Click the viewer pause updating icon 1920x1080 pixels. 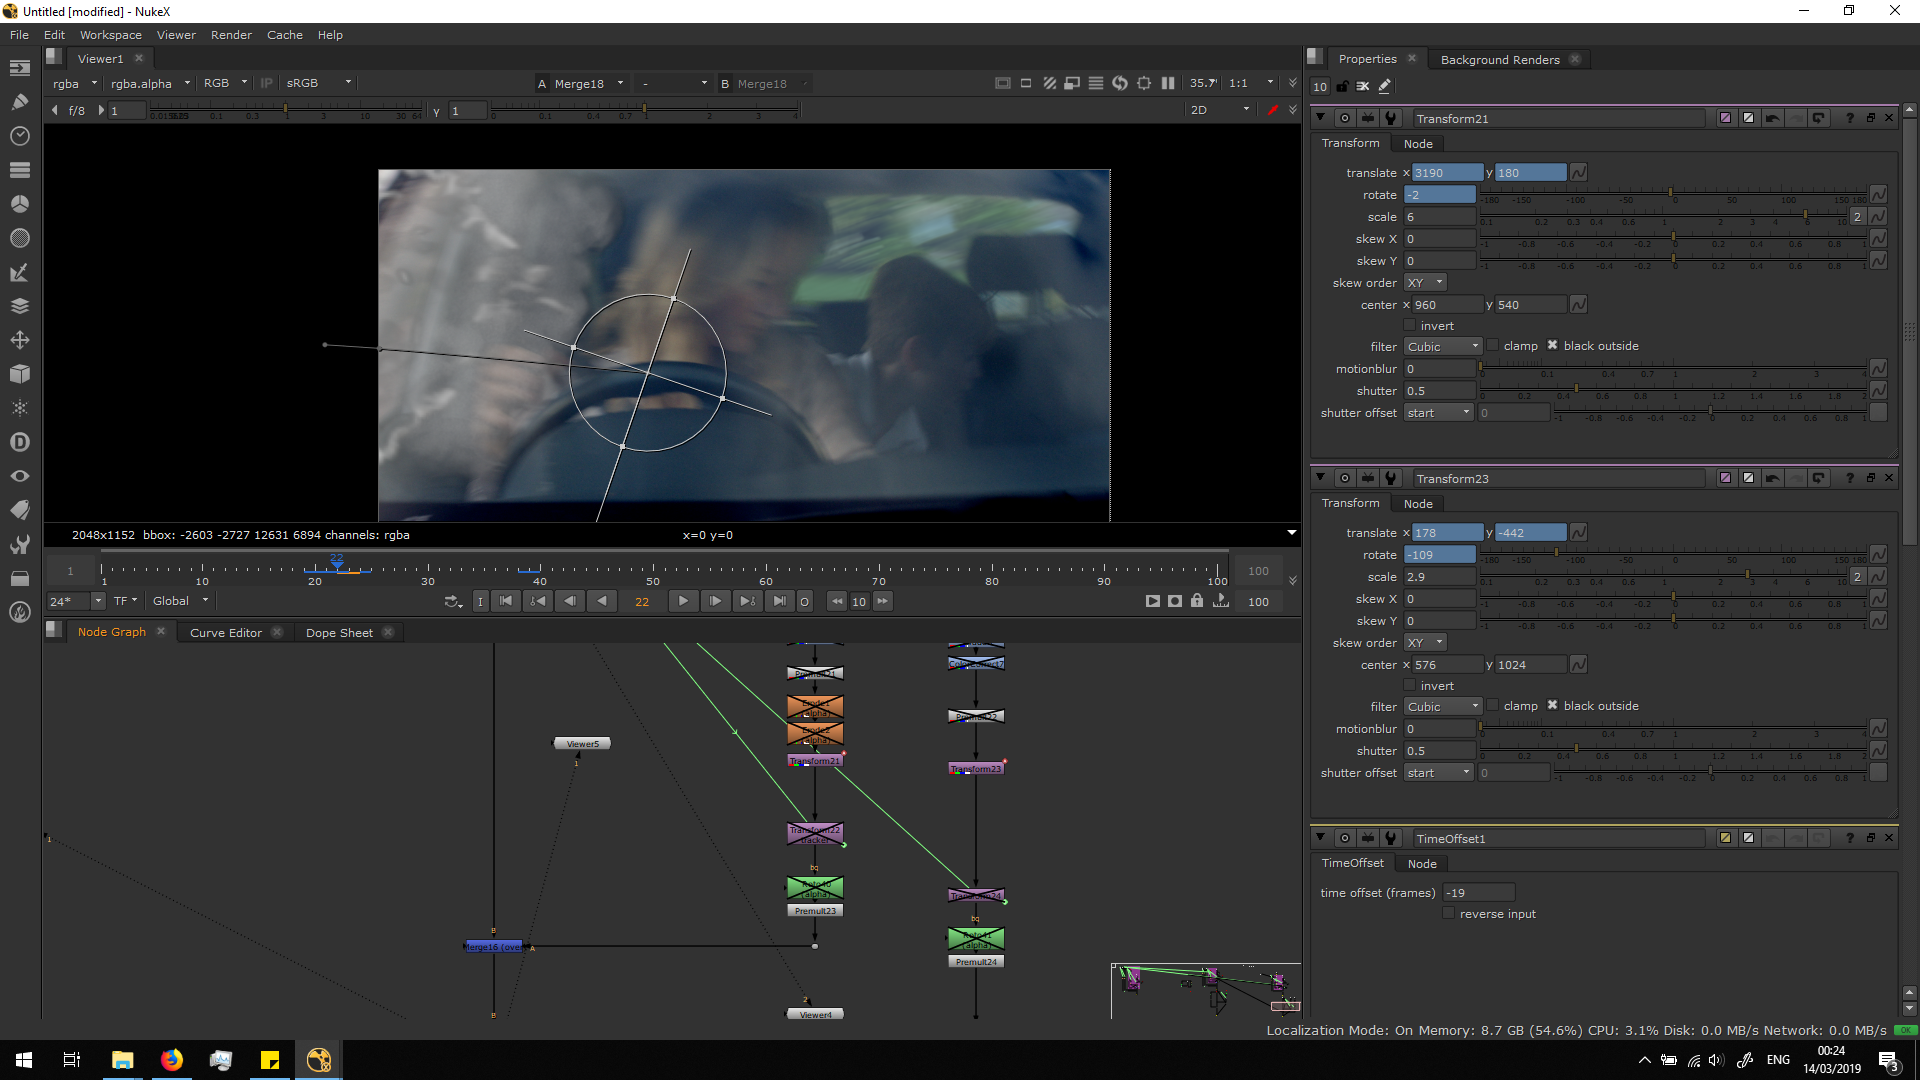[1168, 83]
